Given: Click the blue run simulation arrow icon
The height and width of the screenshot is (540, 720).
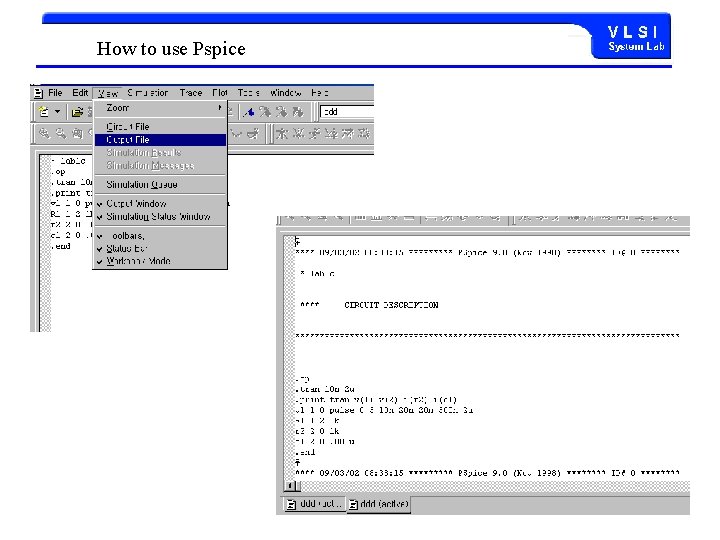Looking at the screenshot, I should [249, 112].
